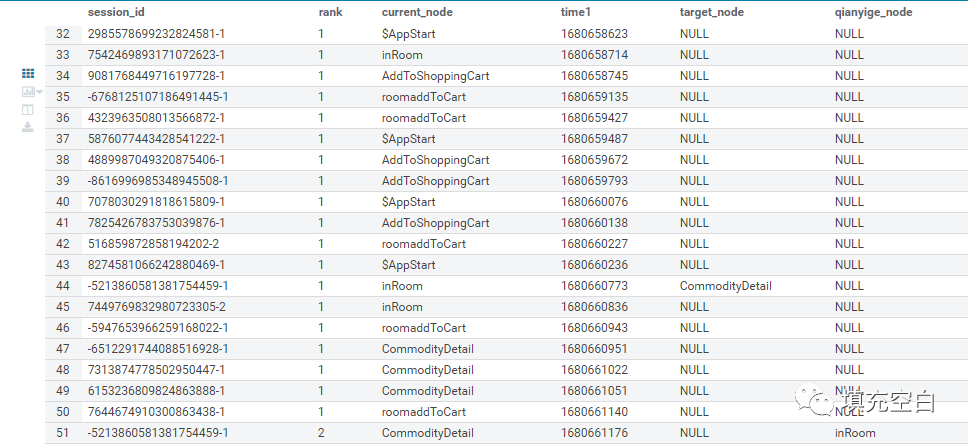Click $AppStart in row 32
Image resolution: width=968 pixels, height=444 pixels.
tap(409, 34)
